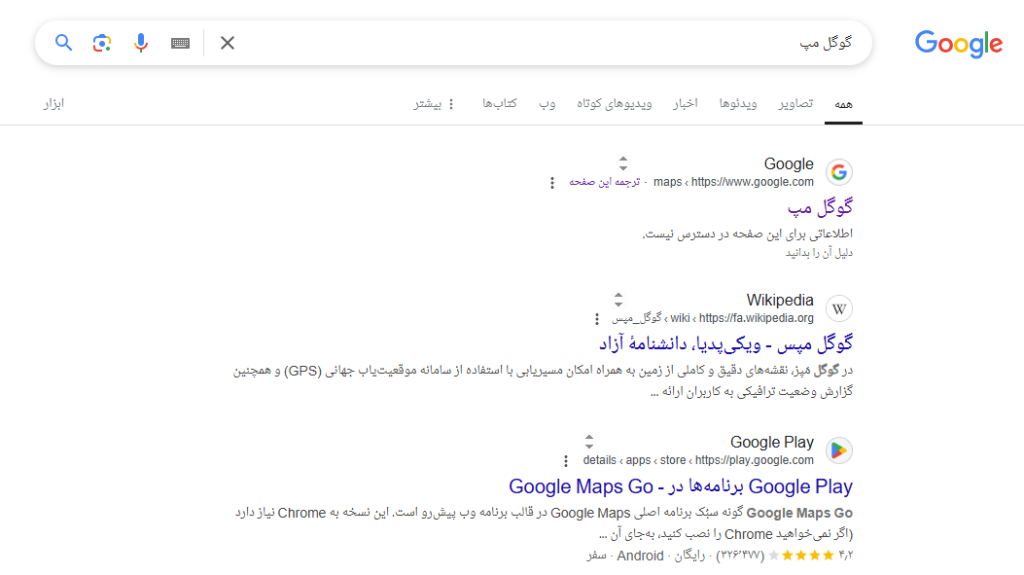Switch to the ویدئوها (Videos) tab
Image resolution: width=1024 pixels, height=575 pixels.
point(738,103)
